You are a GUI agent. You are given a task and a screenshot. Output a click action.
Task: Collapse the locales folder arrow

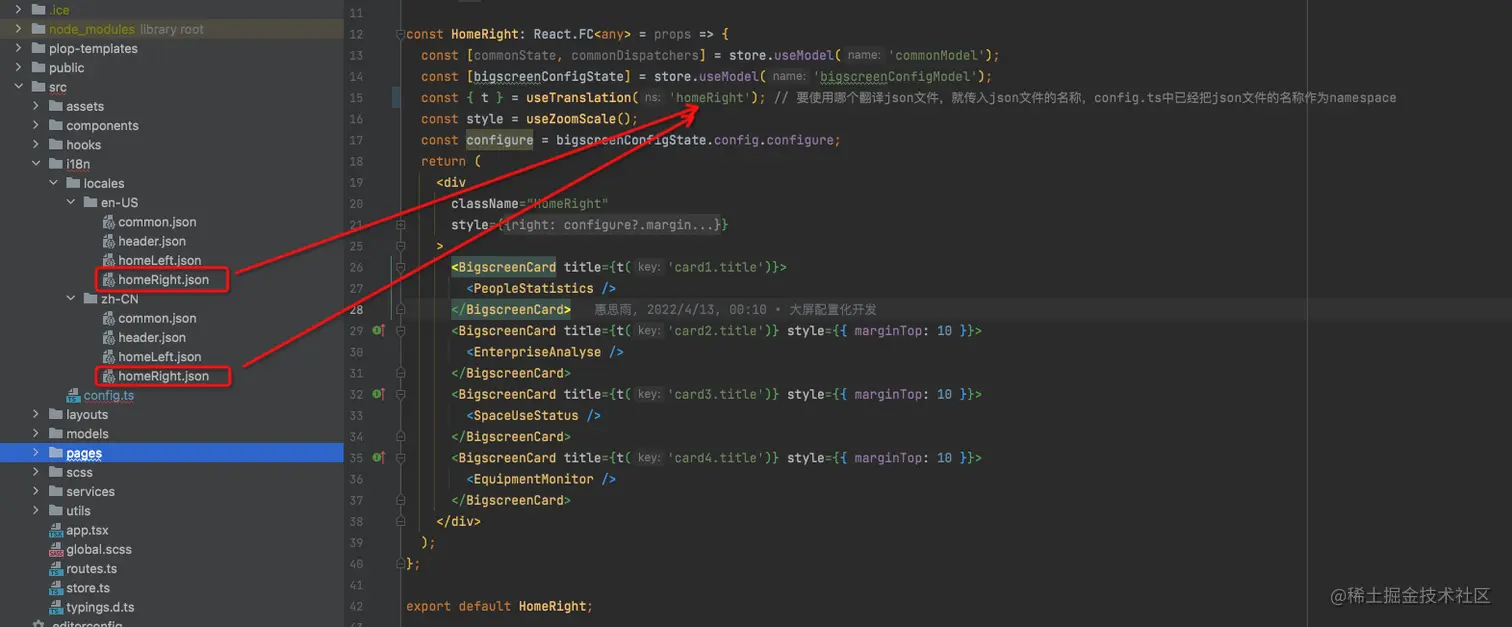coord(53,183)
